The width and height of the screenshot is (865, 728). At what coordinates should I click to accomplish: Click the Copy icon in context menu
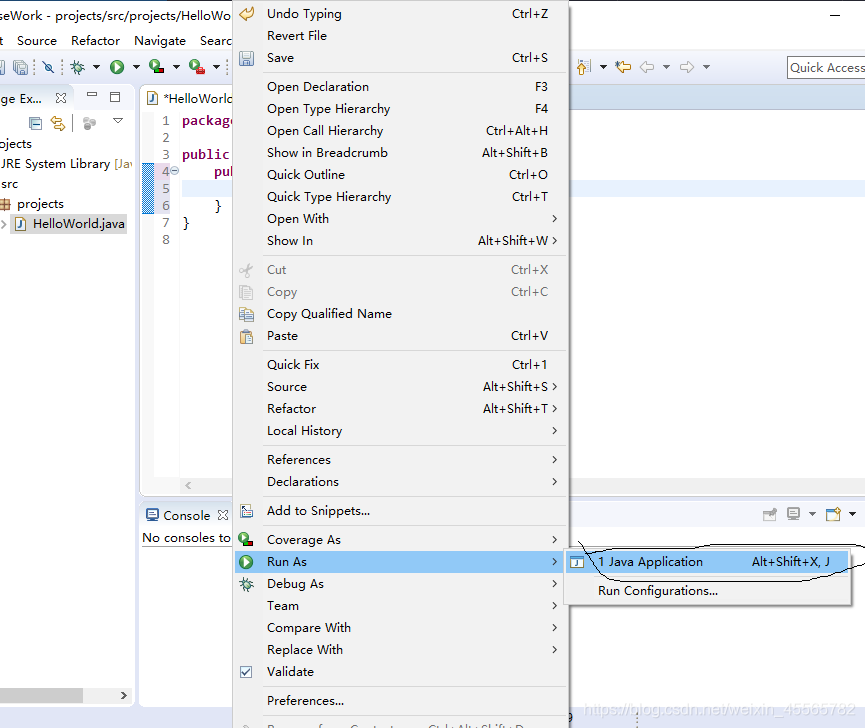(x=246, y=292)
